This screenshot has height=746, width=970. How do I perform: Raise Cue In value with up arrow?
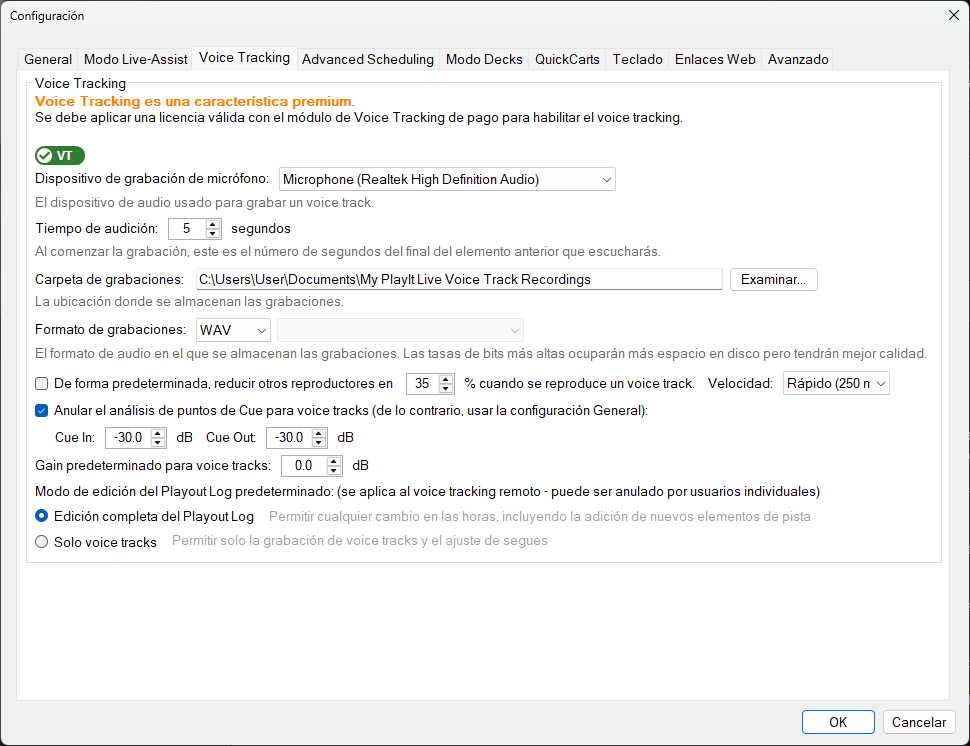[x=158, y=433]
